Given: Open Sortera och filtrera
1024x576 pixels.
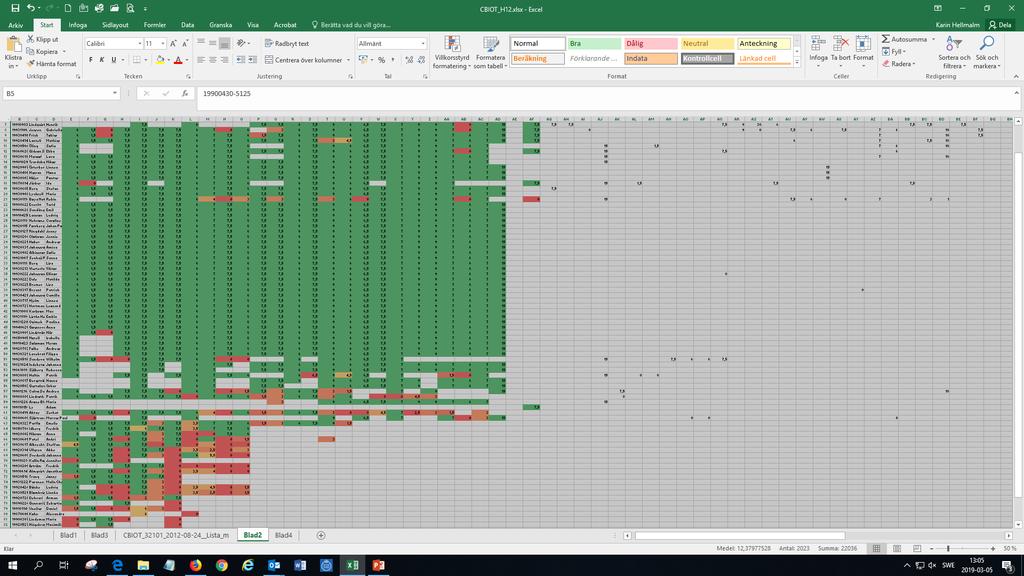Looking at the screenshot, I should [954, 52].
